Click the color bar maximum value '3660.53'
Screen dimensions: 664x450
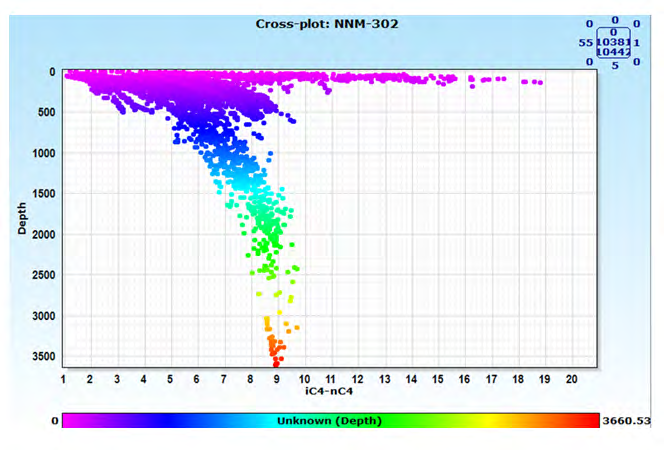click(x=626, y=421)
